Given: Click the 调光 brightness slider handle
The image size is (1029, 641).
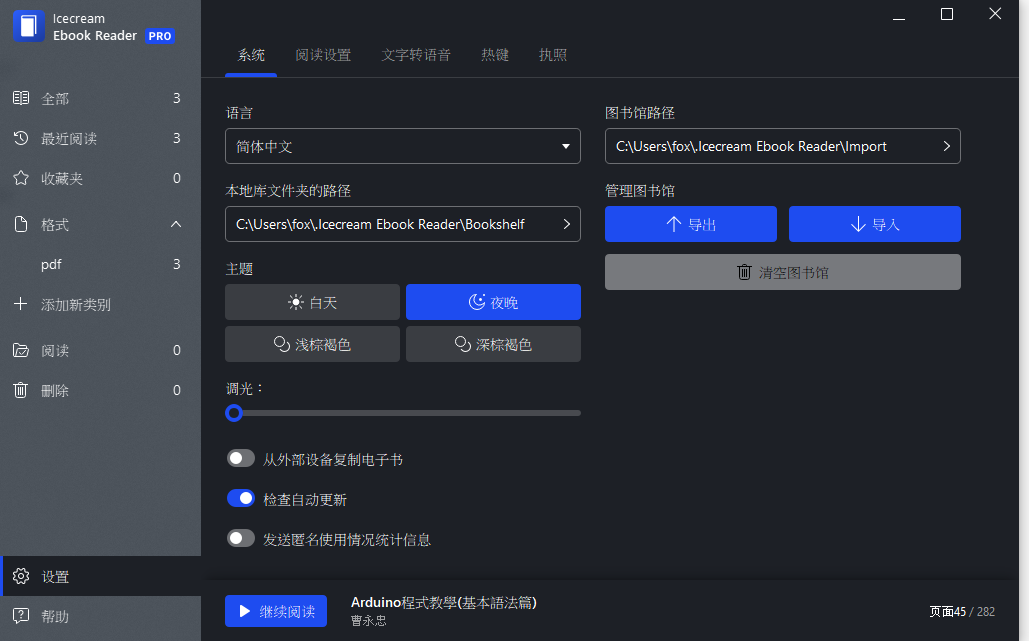Looking at the screenshot, I should point(234,413).
